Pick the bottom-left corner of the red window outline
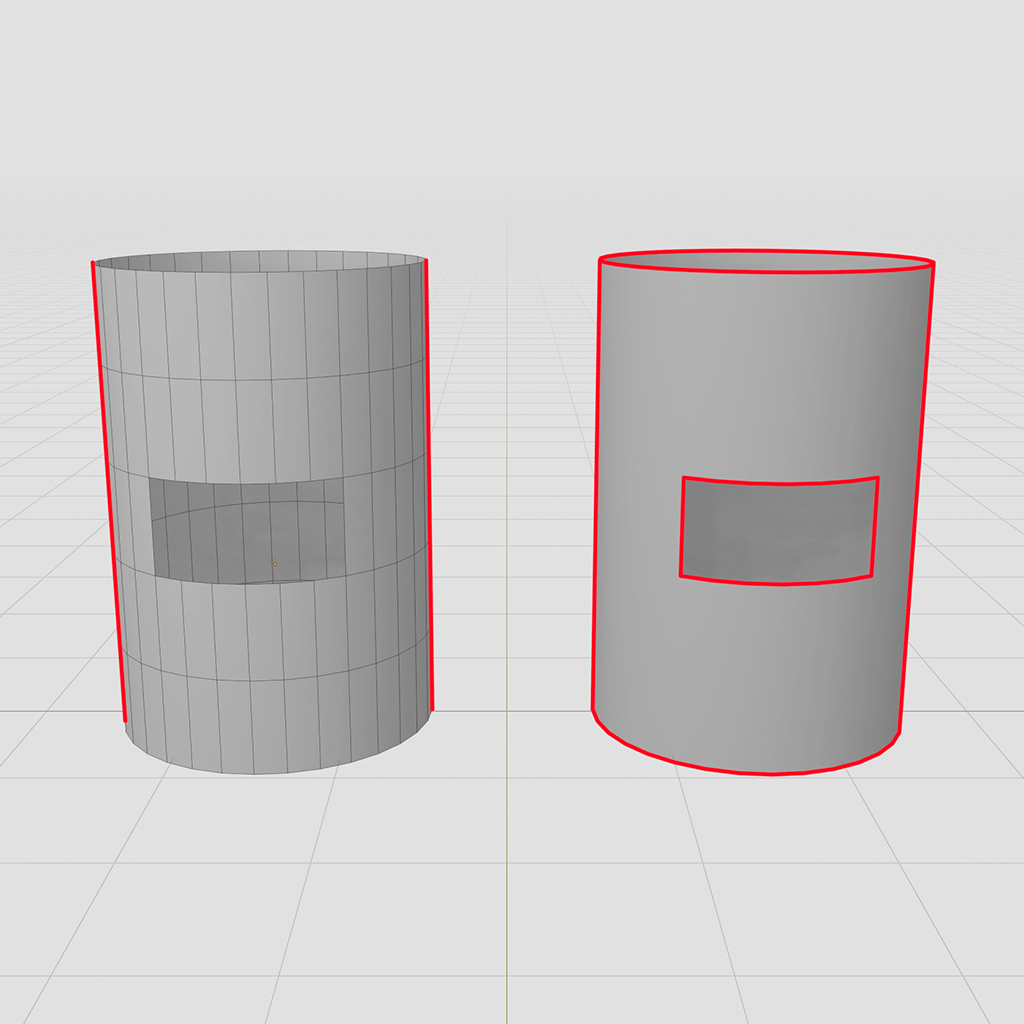The height and width of the screenshot is (1024, 1024). [681, 575]
